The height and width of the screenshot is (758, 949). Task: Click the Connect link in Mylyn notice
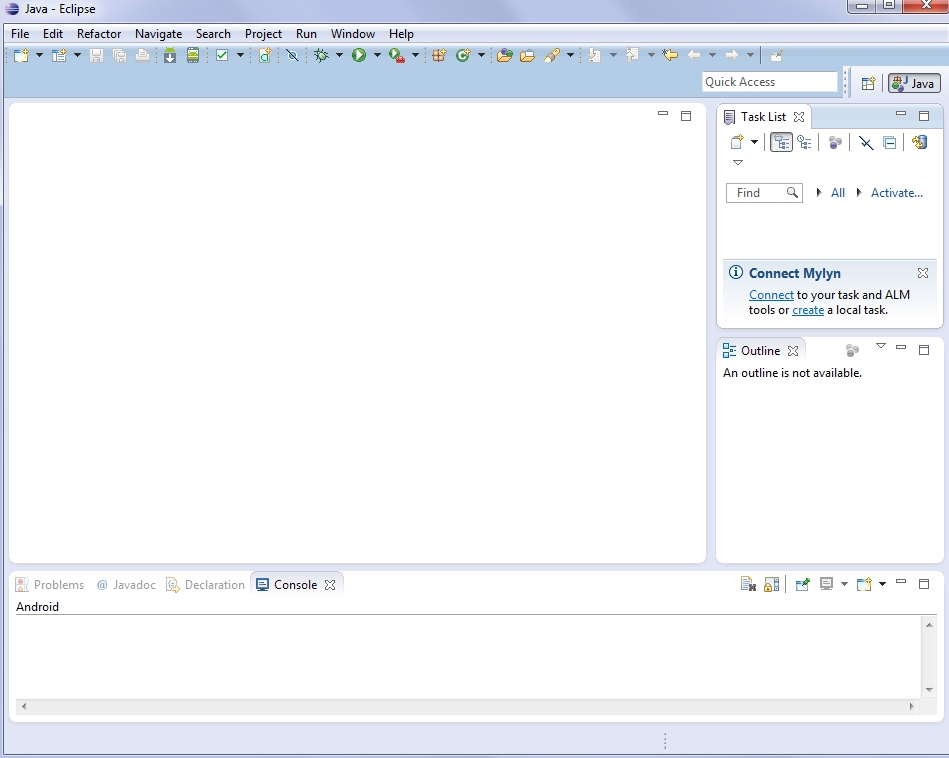(x=771, y=295)
